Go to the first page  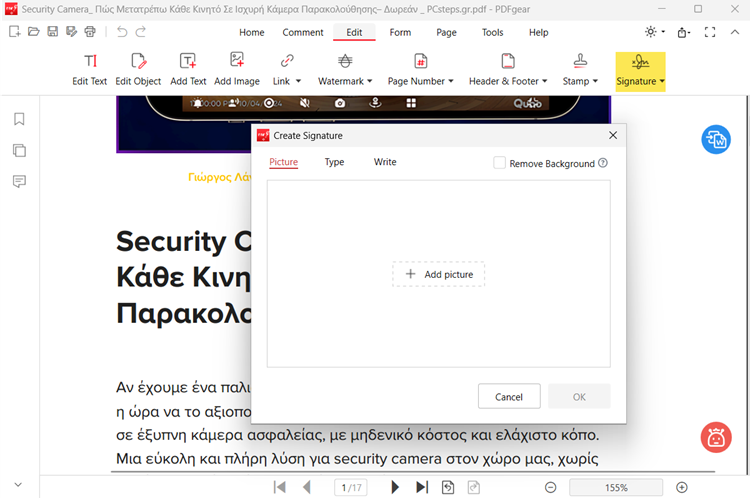click(279, 487)
